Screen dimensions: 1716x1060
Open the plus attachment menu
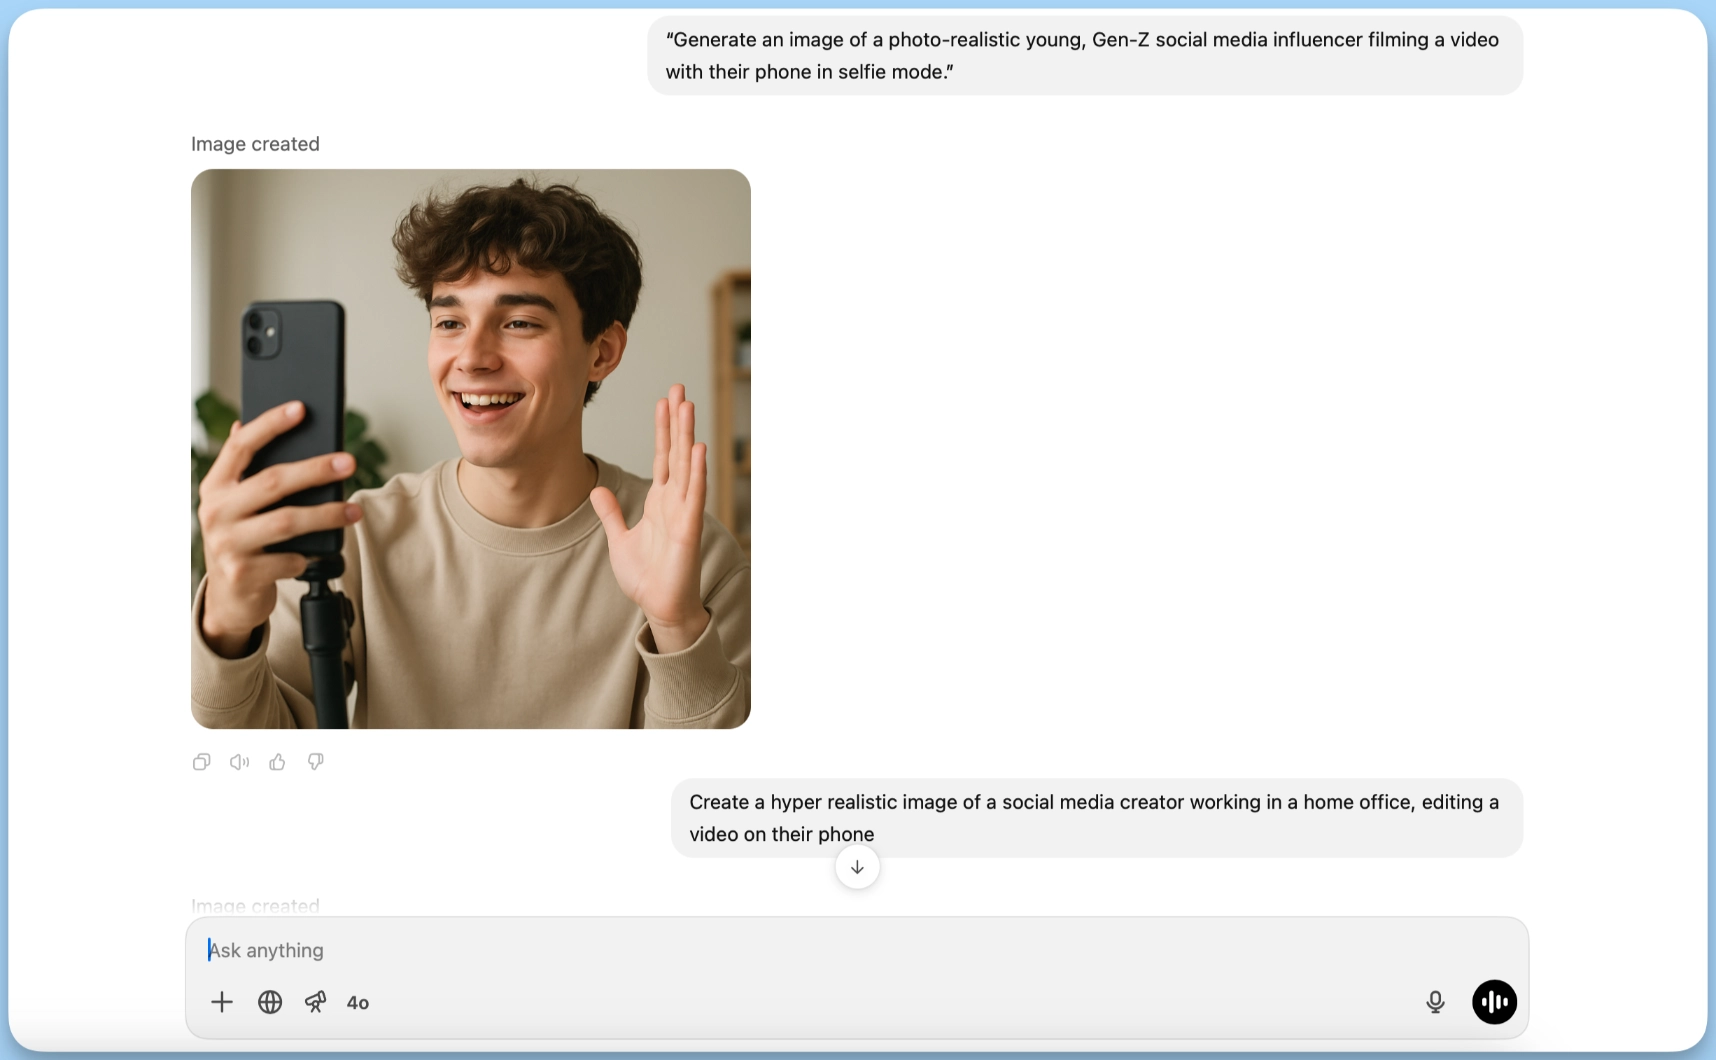coord(222,1002)
